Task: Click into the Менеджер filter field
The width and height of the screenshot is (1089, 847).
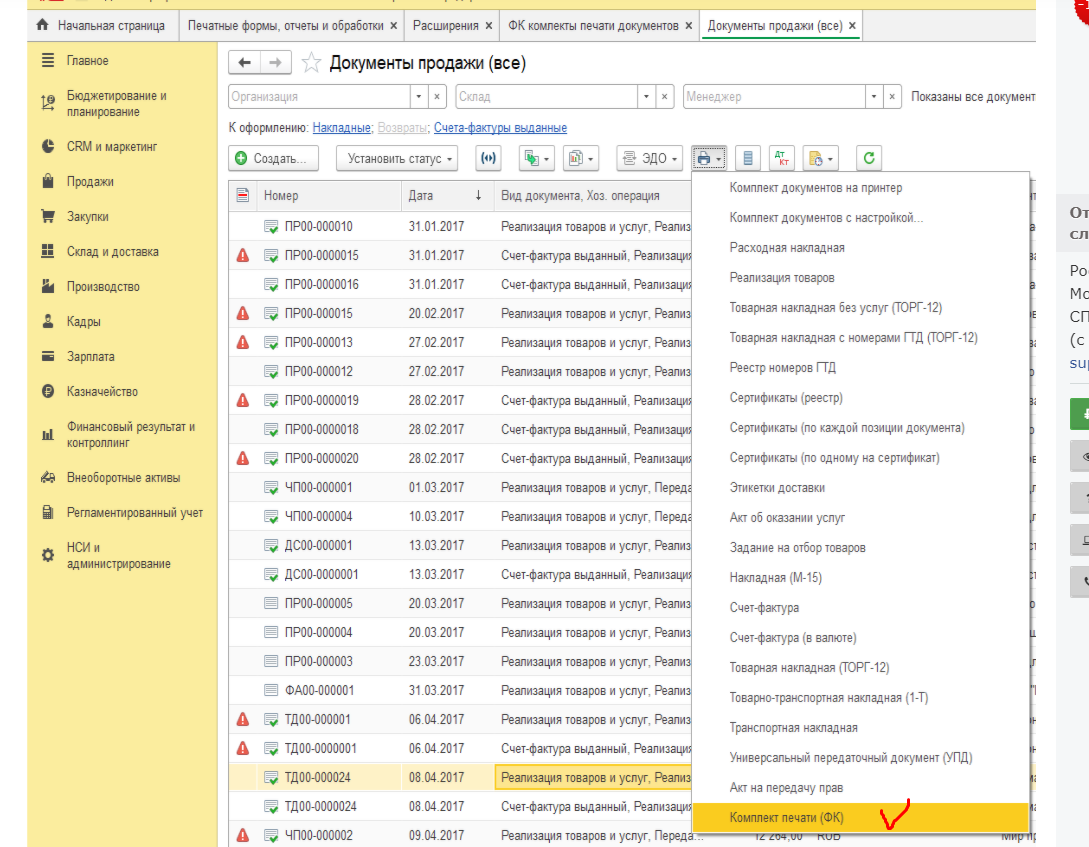Action: tap(772, 97)
